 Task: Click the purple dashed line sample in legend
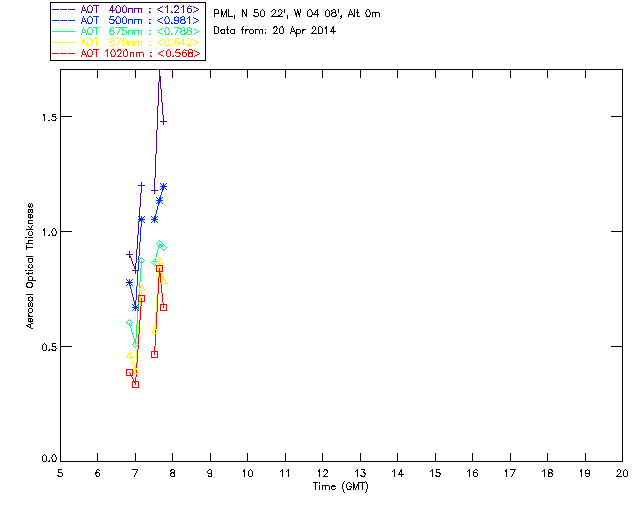[x=64, y=9]
